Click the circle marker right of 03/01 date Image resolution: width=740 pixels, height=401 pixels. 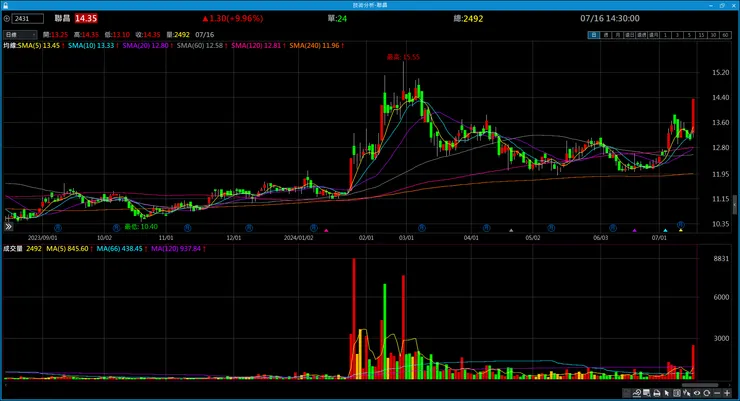[421, 228]
